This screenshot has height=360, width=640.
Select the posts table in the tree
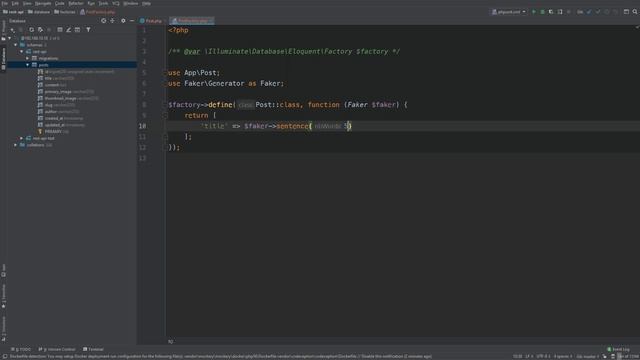tap(72, 65)
